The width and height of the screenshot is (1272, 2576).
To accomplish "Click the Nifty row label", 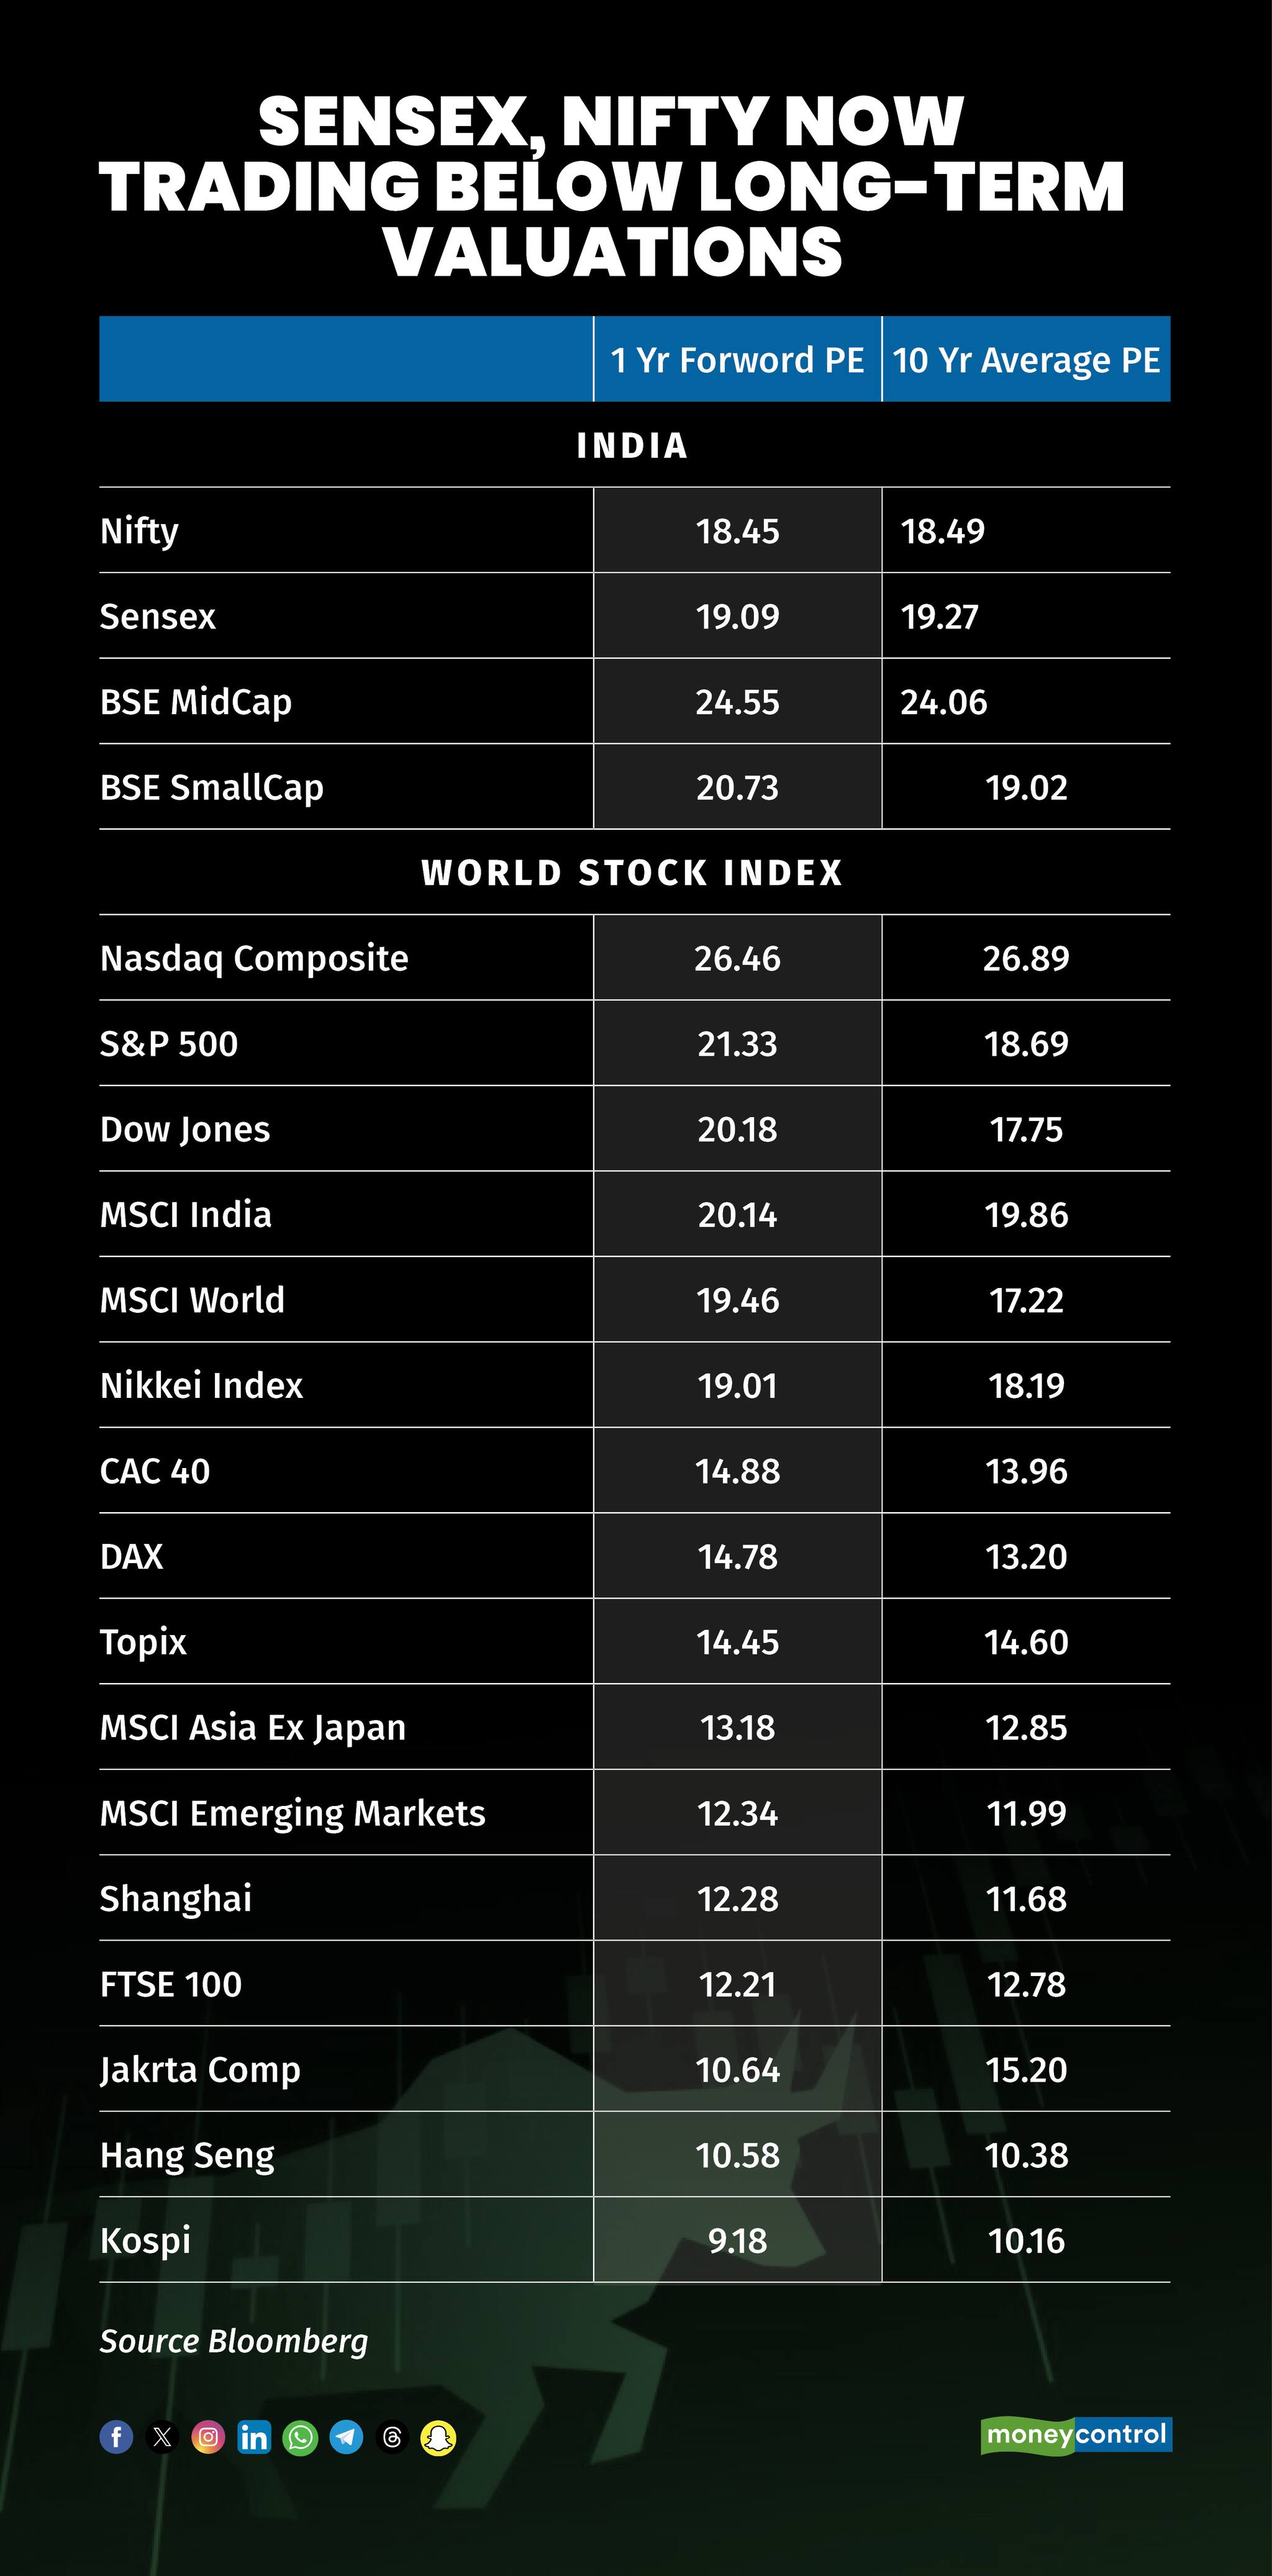I will 139,531.
